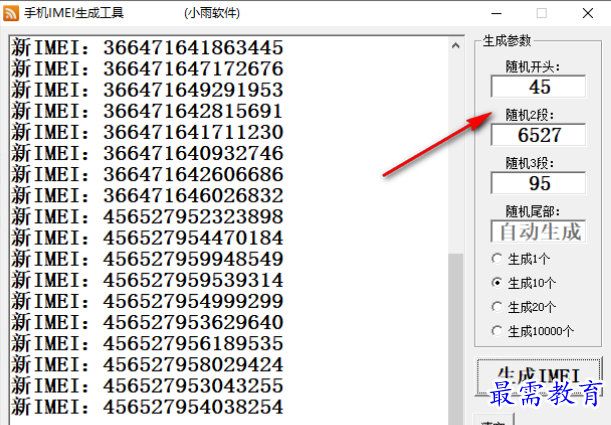611x425 pixels.
Task: Click the 随机3段 label
Action: click(x=530, y=163)
